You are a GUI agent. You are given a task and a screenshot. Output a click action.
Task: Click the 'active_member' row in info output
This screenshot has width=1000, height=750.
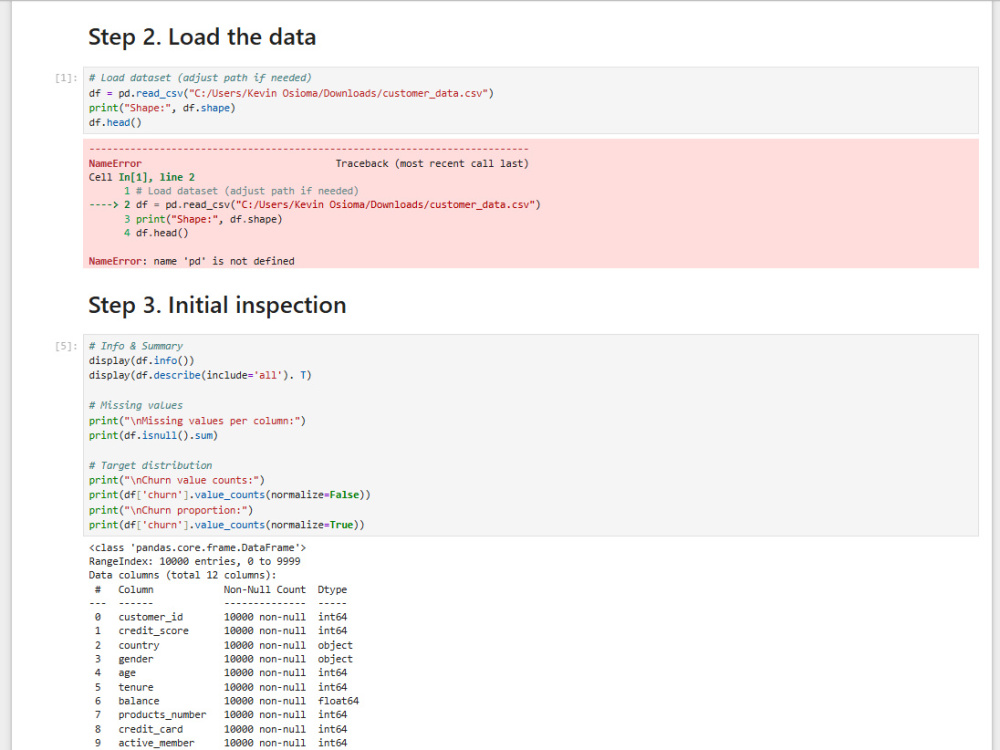coord(221,743)
